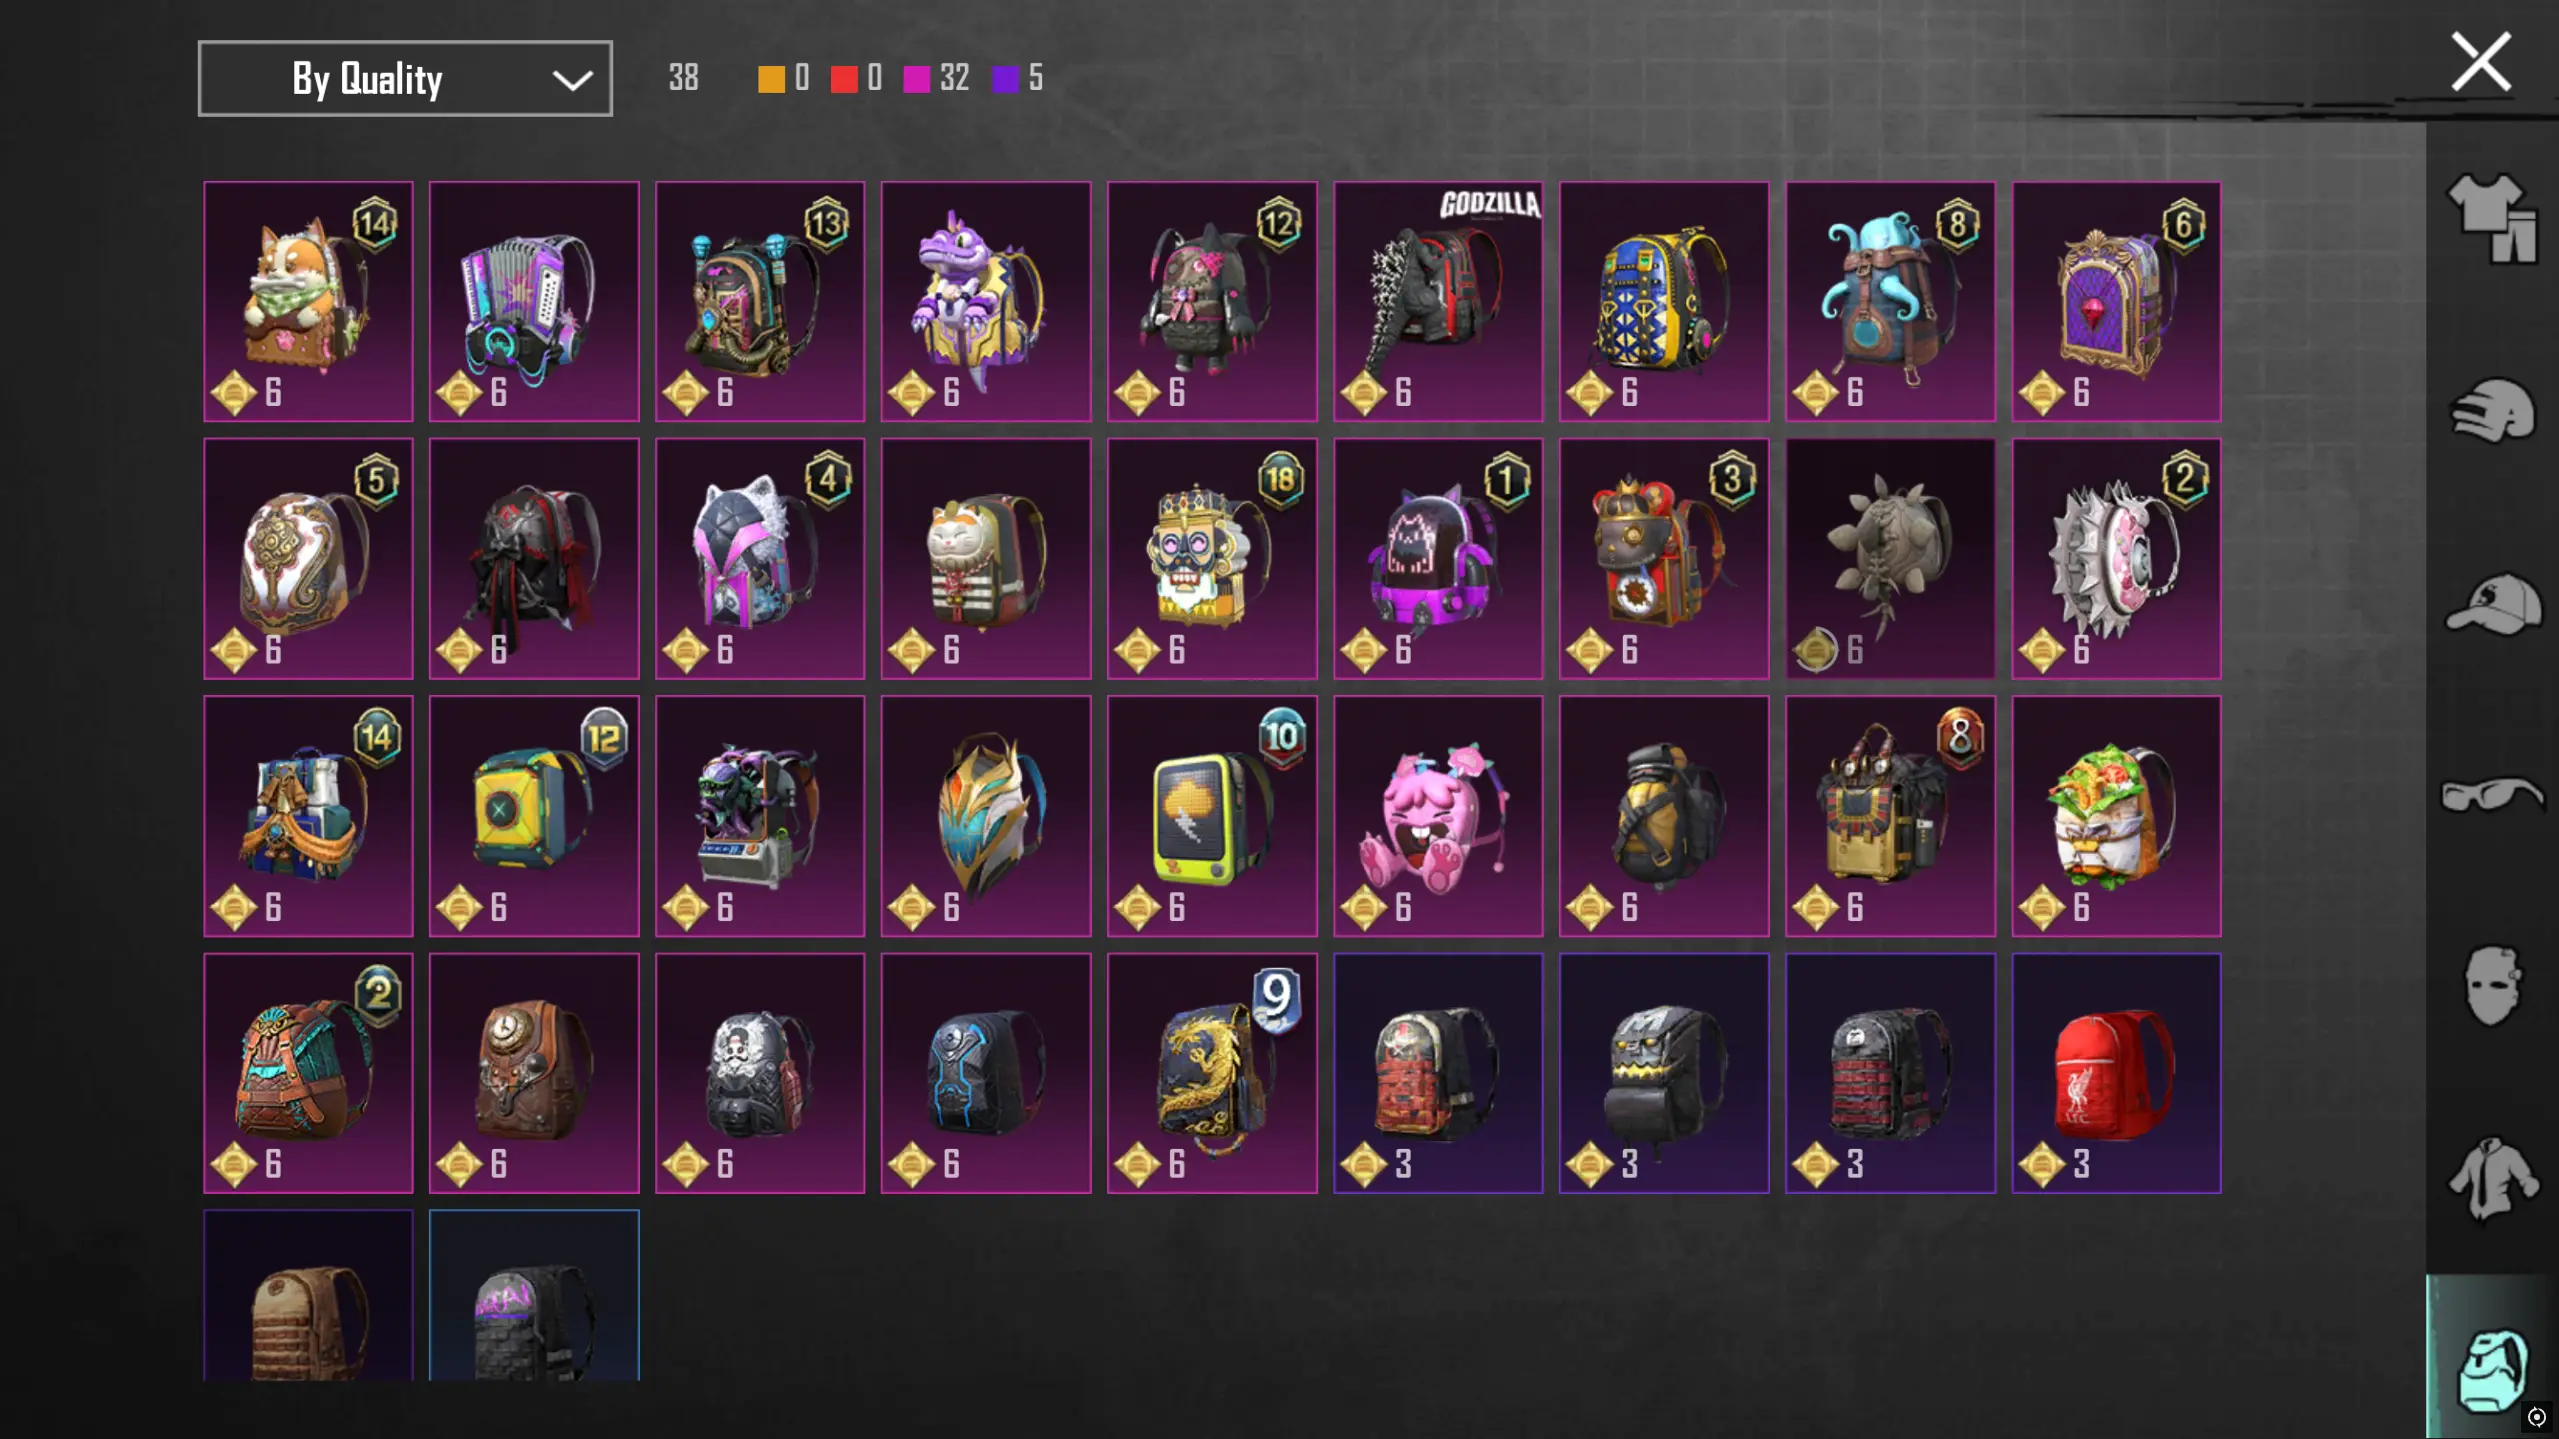
Task: Select the purple dragon backpack
Action: [x=986, y=301]
